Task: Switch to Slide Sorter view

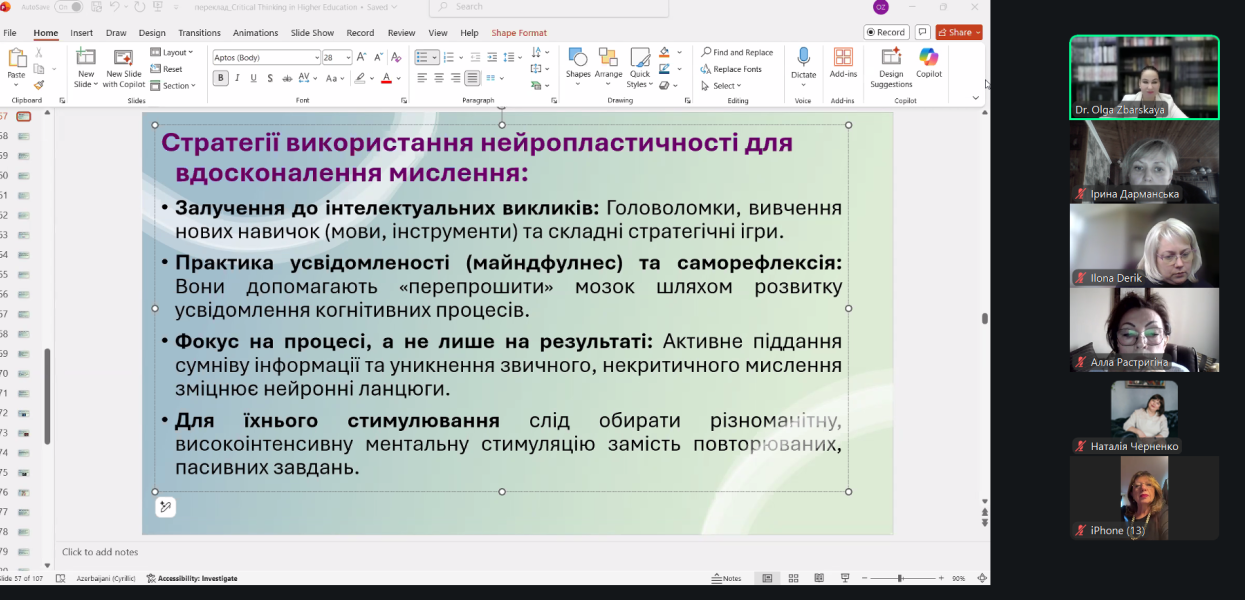Action: 793,578
